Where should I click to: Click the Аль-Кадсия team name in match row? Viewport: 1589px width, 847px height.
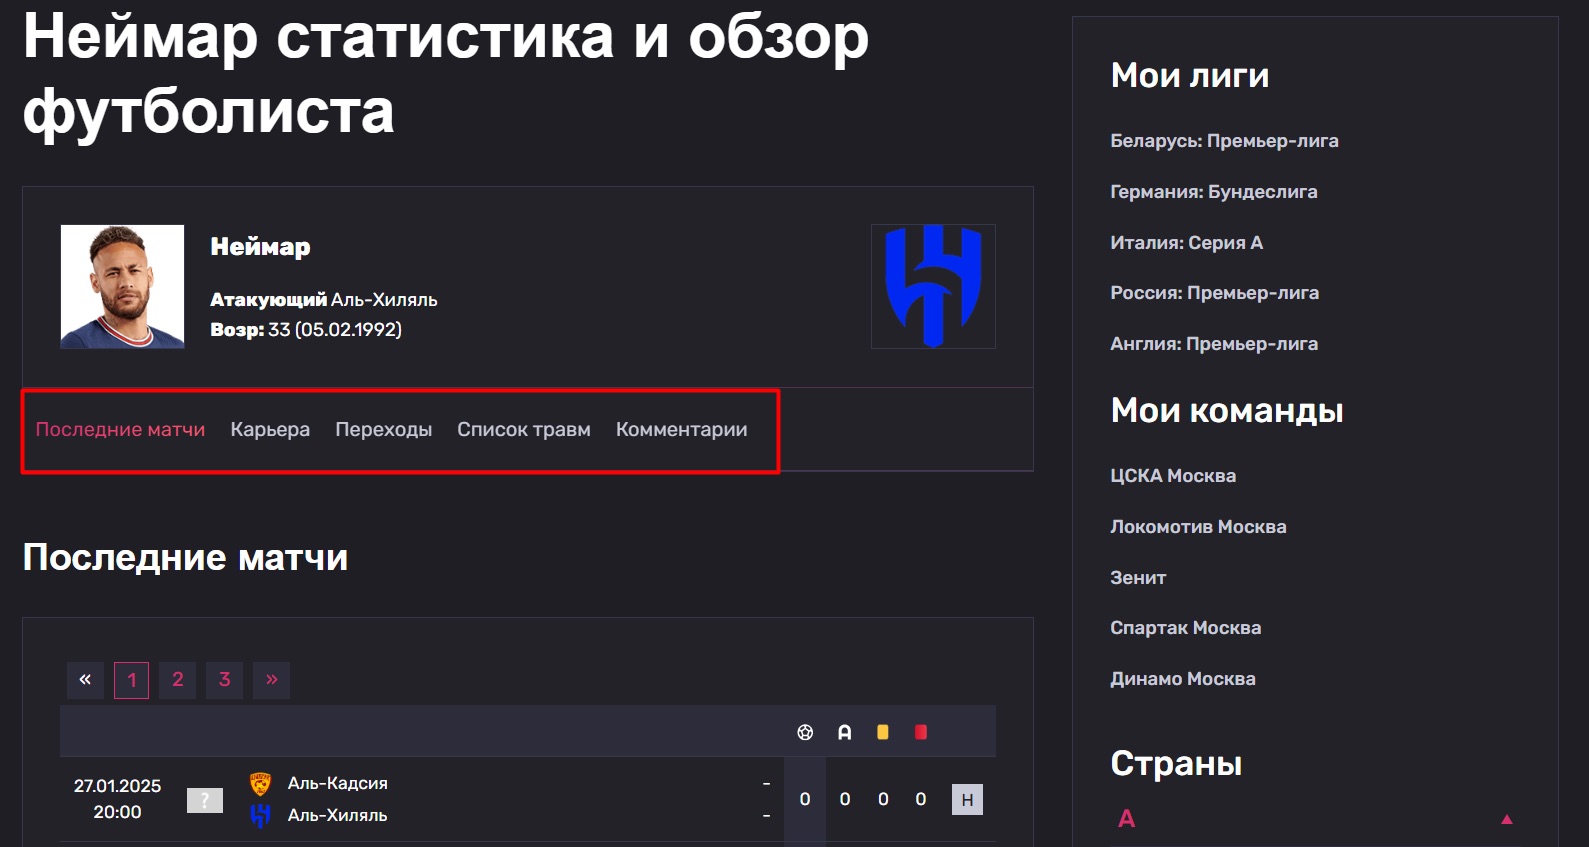338,783
